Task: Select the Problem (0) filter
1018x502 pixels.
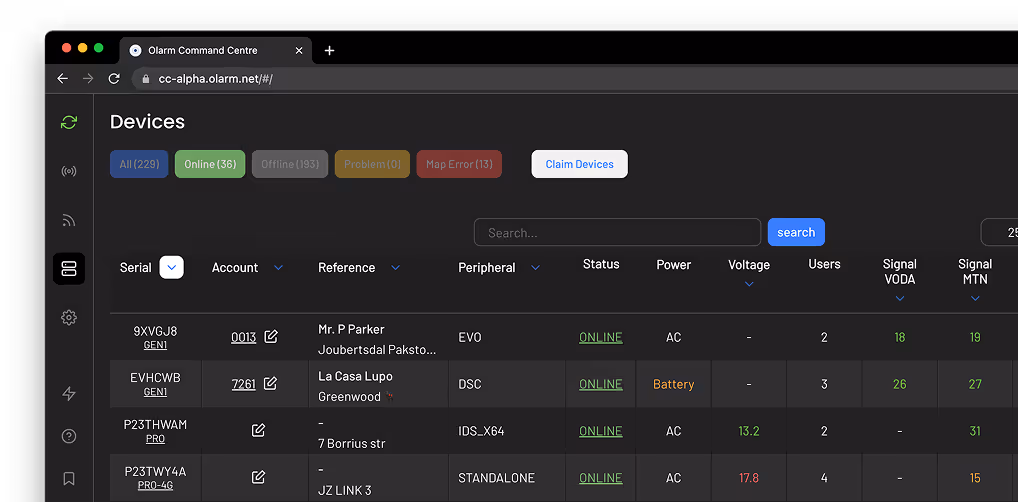Action: pos(373,164)
